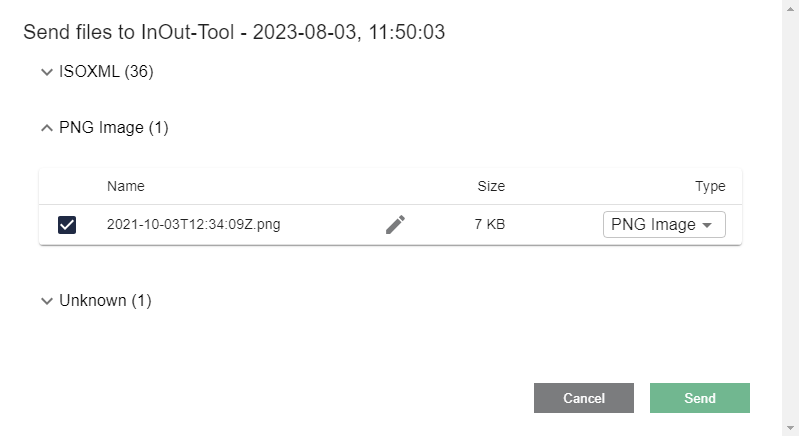Screen dimensions: 799x436
Task: Click the scrollbar down arrow
Action: point(790,428)
